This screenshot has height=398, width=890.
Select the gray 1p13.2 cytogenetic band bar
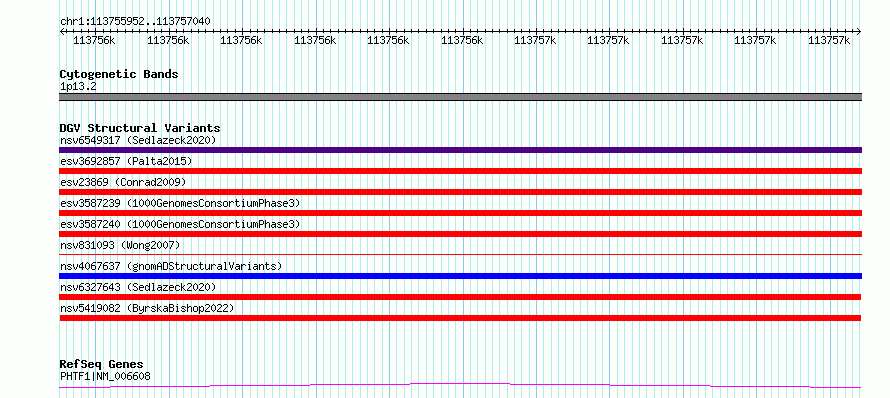pos(460,97)
